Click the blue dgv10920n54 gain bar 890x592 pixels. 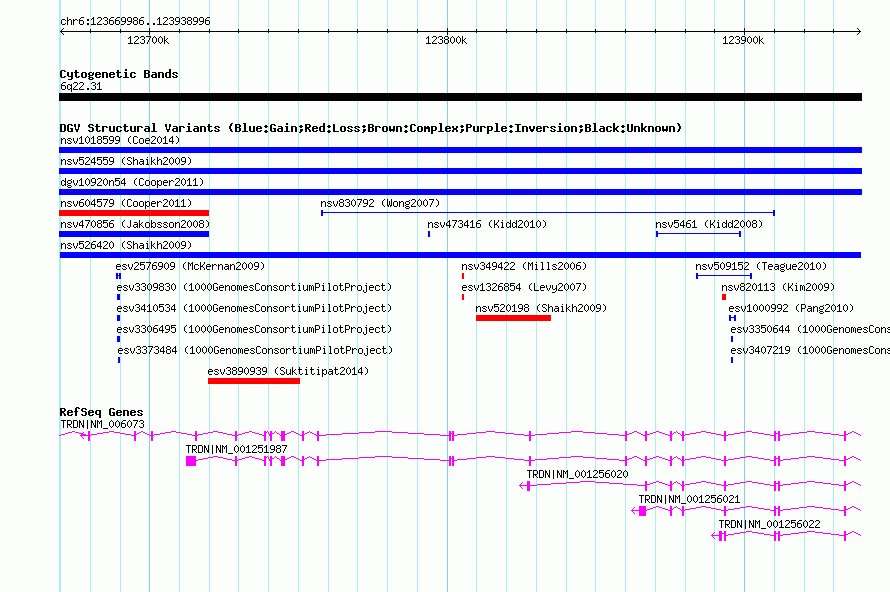point(460,192)
